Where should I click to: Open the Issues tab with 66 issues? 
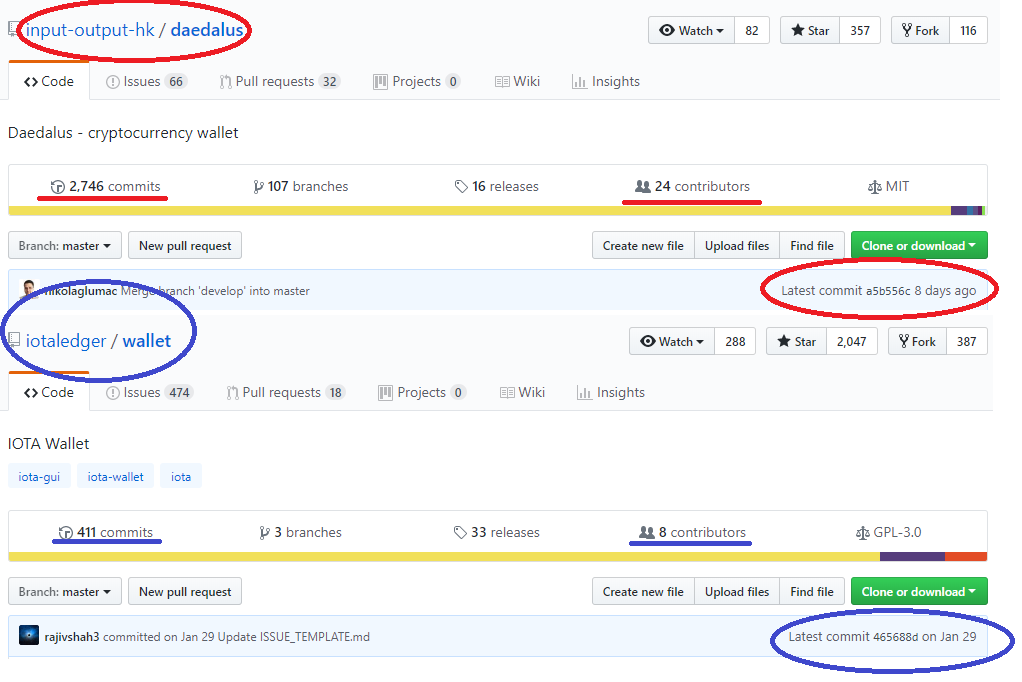146,82
